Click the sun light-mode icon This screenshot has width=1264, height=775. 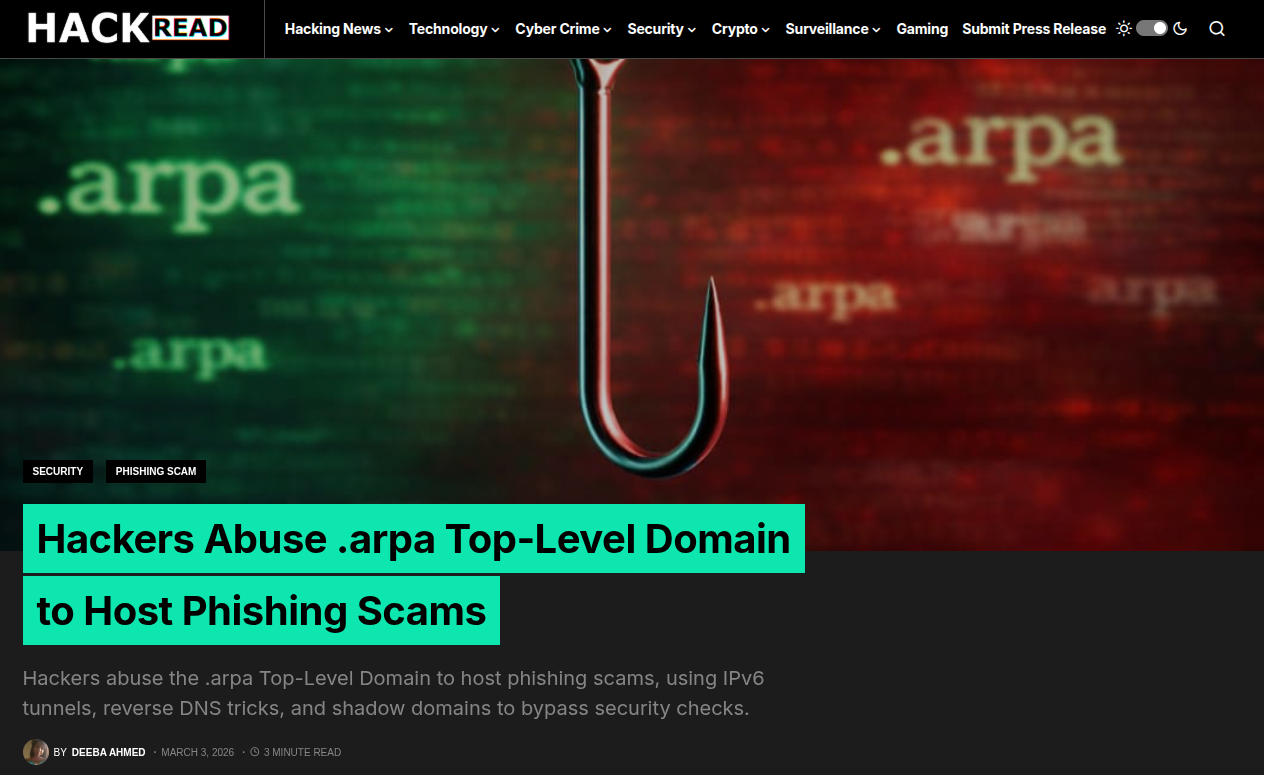click(1124, 29)
